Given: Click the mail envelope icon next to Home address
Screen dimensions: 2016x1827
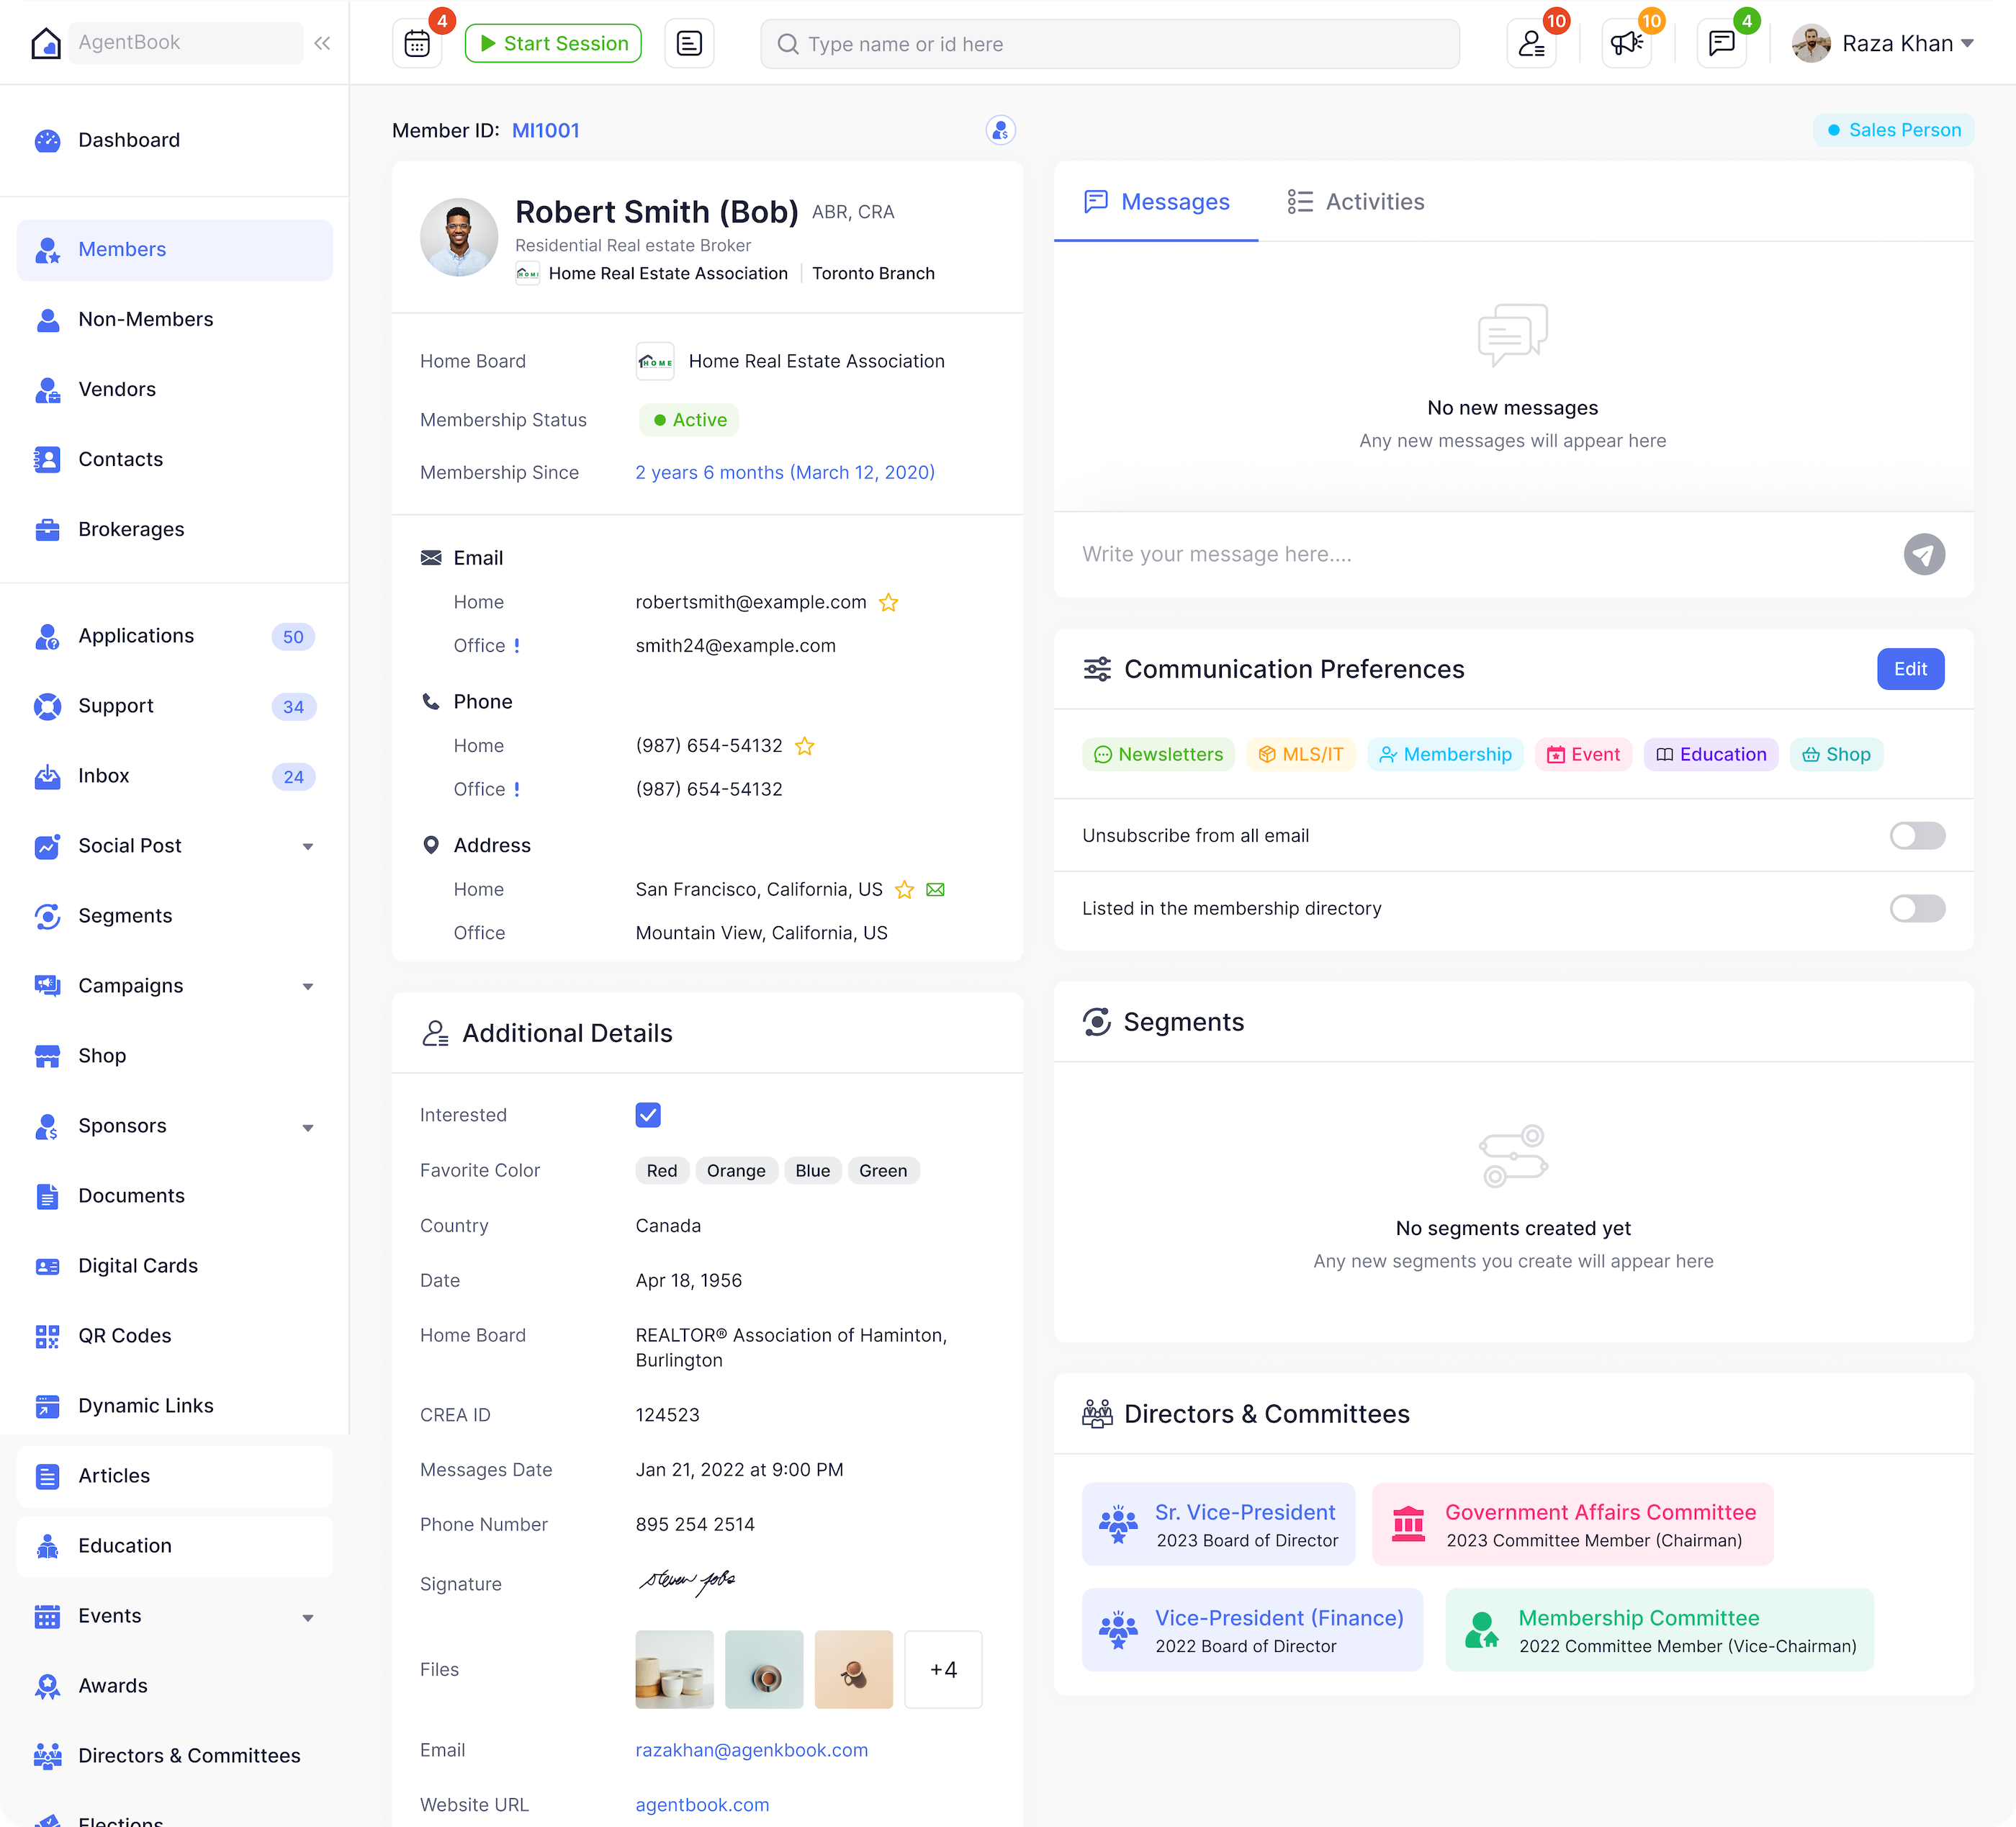Looking at the screenshot, I should (x=935, y=889).
